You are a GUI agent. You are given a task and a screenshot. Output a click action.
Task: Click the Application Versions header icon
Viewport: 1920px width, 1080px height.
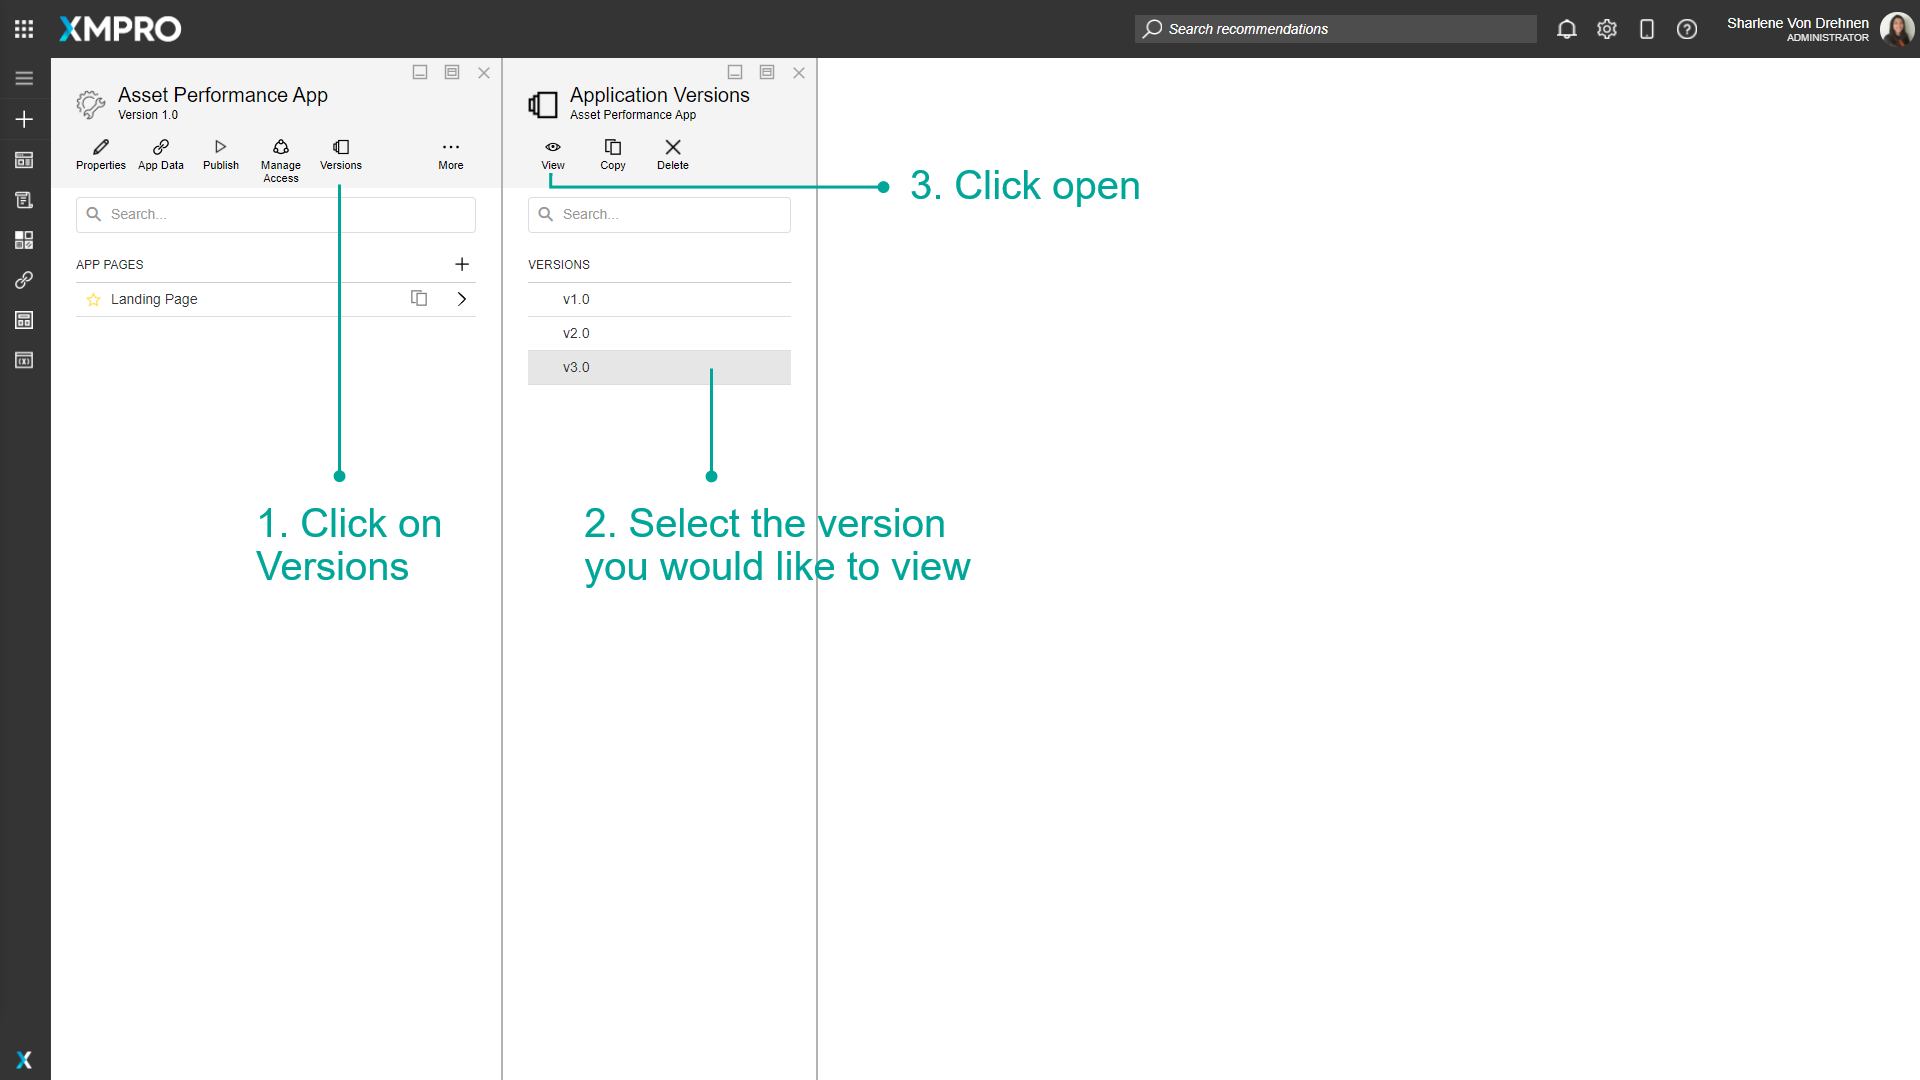(543, 104)
